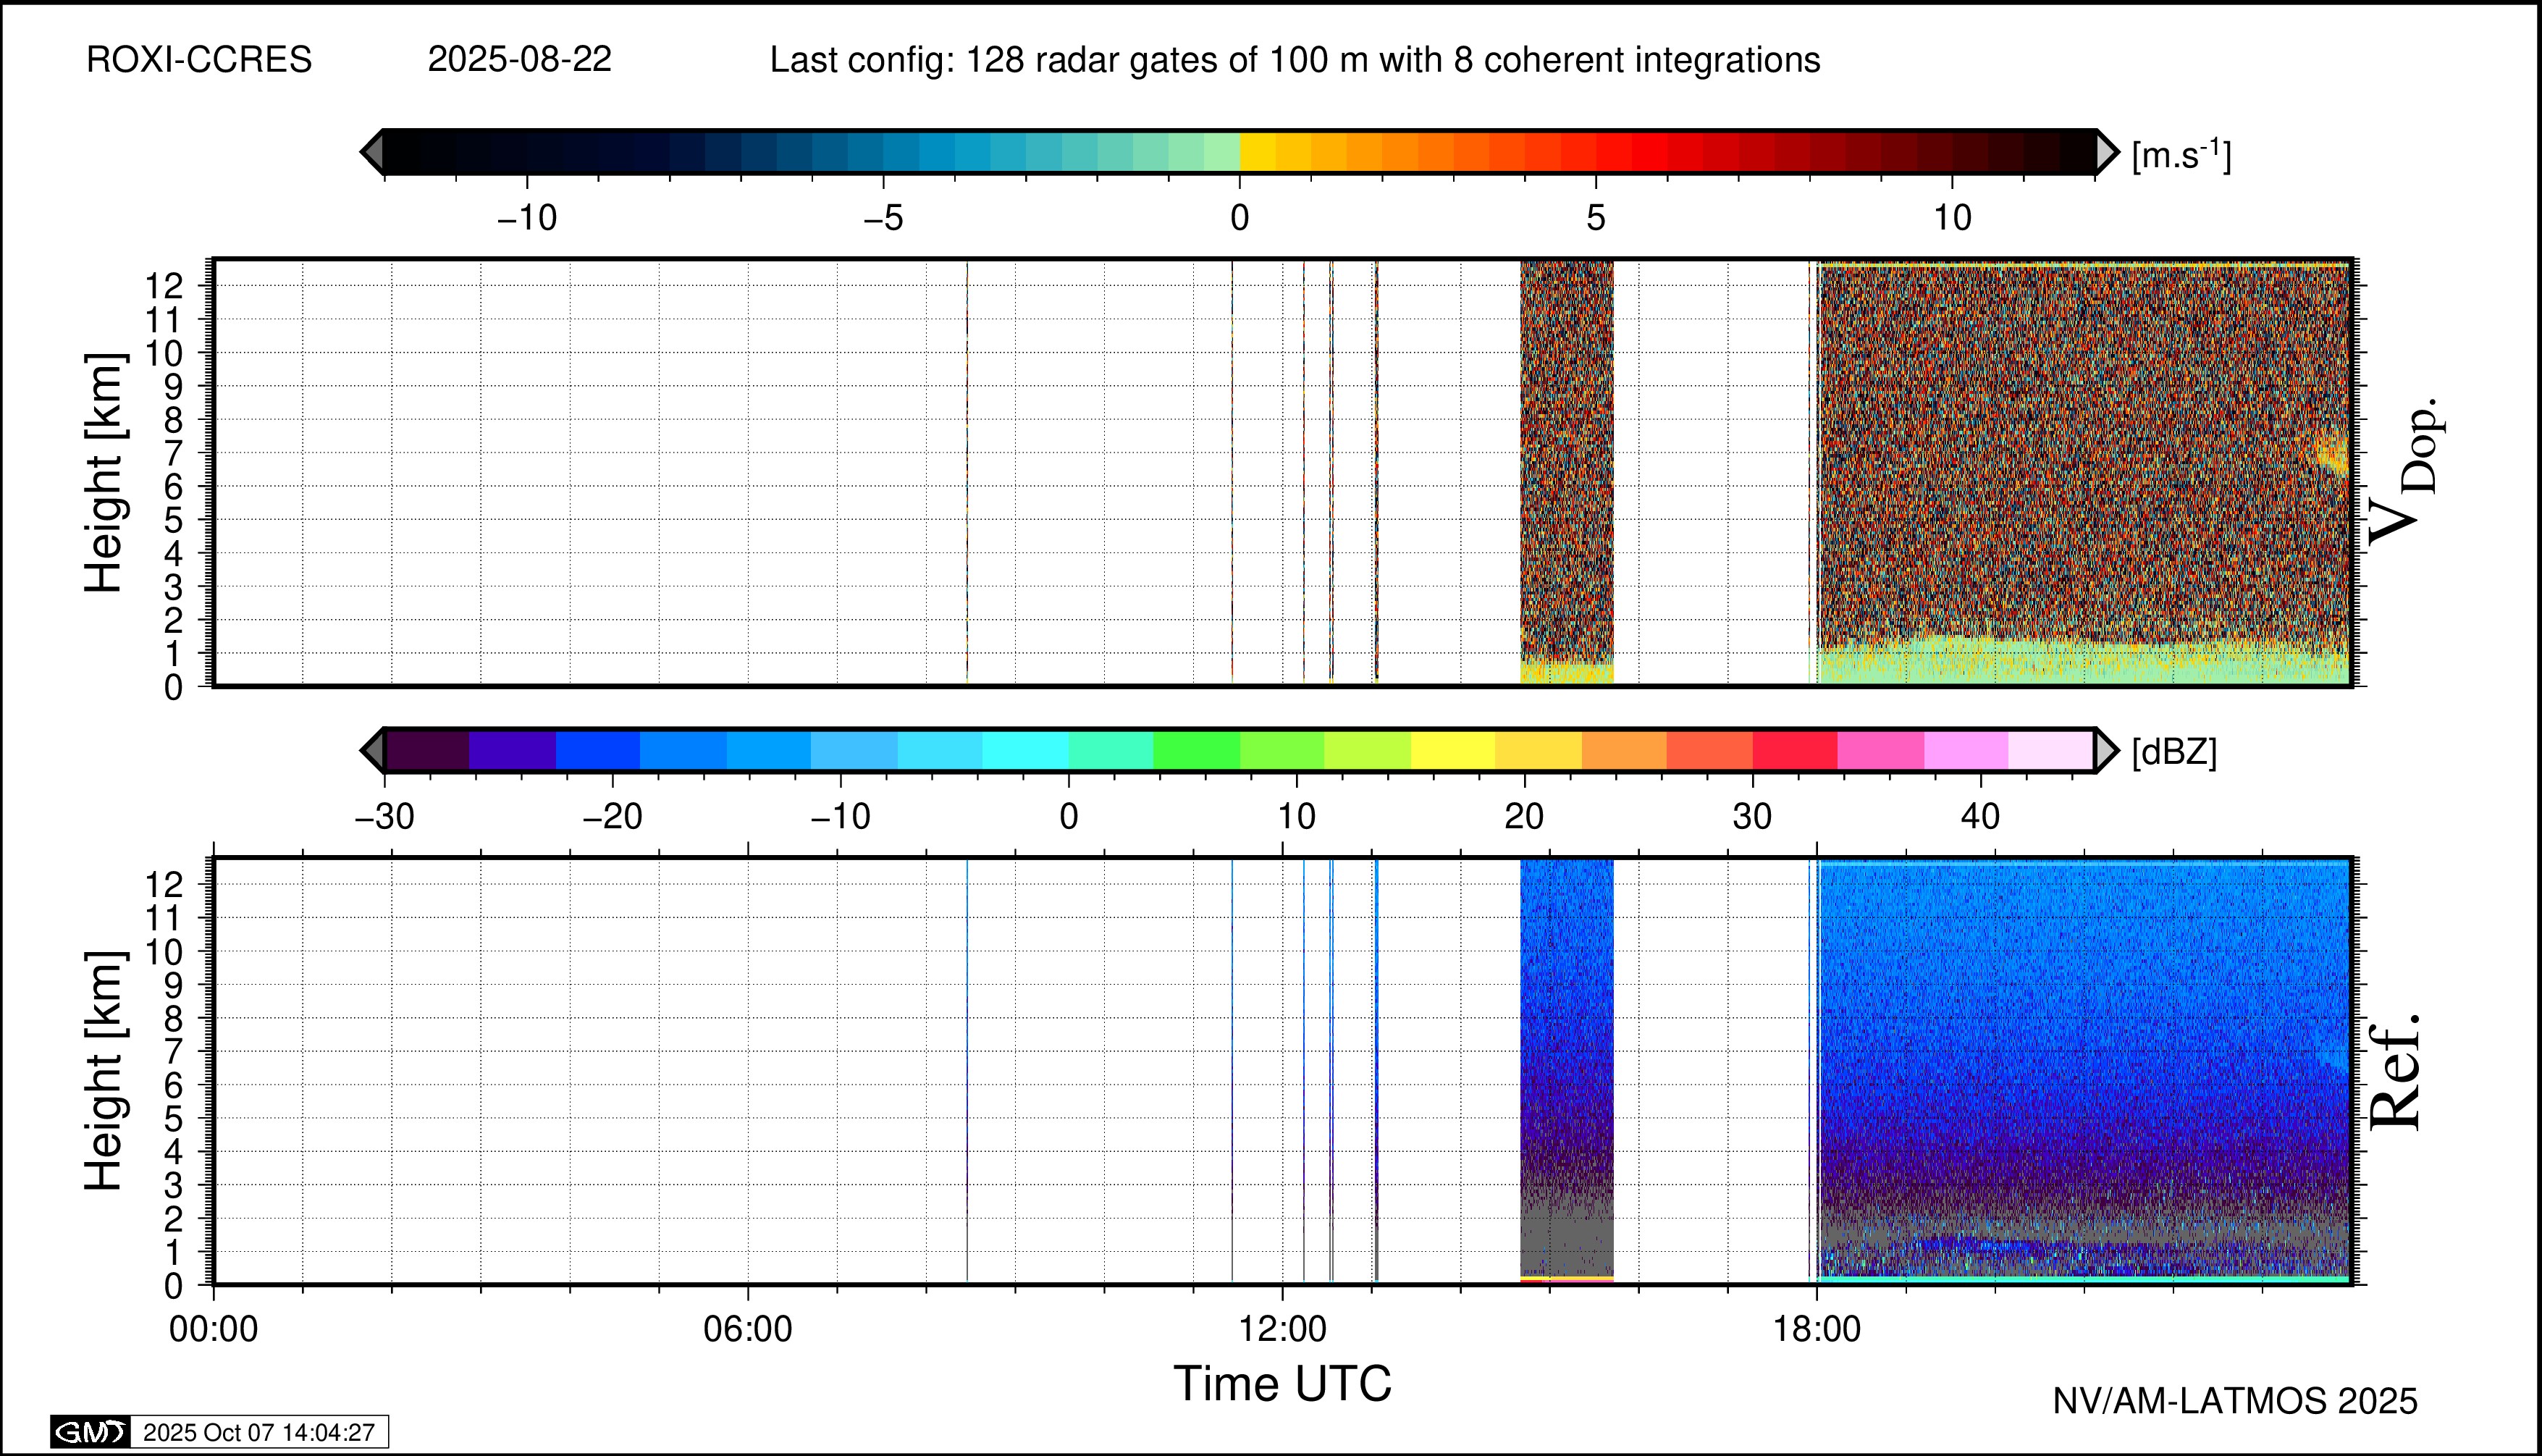Click the 18:00 time axis label

click(x=1817, y=1330)
